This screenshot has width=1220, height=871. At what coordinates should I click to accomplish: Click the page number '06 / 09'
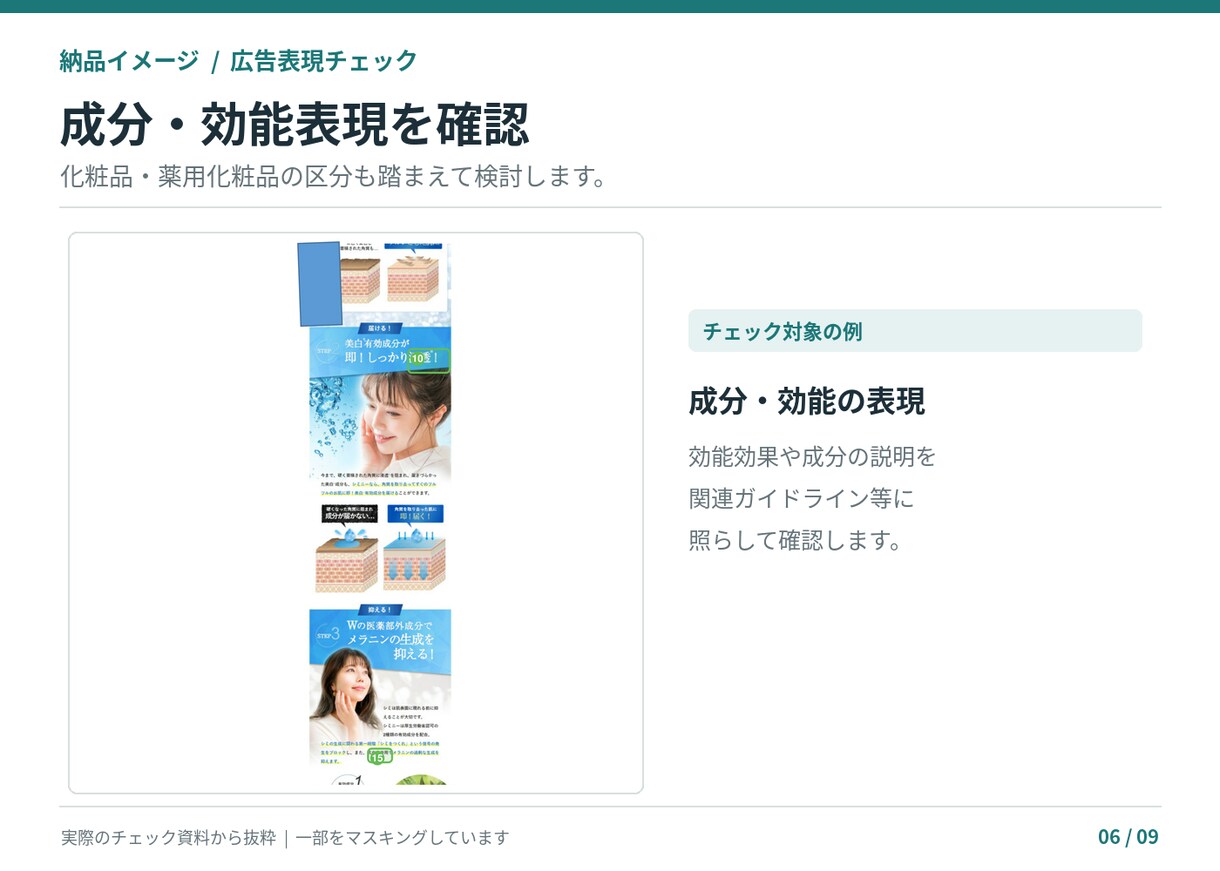pos(1128,837)
